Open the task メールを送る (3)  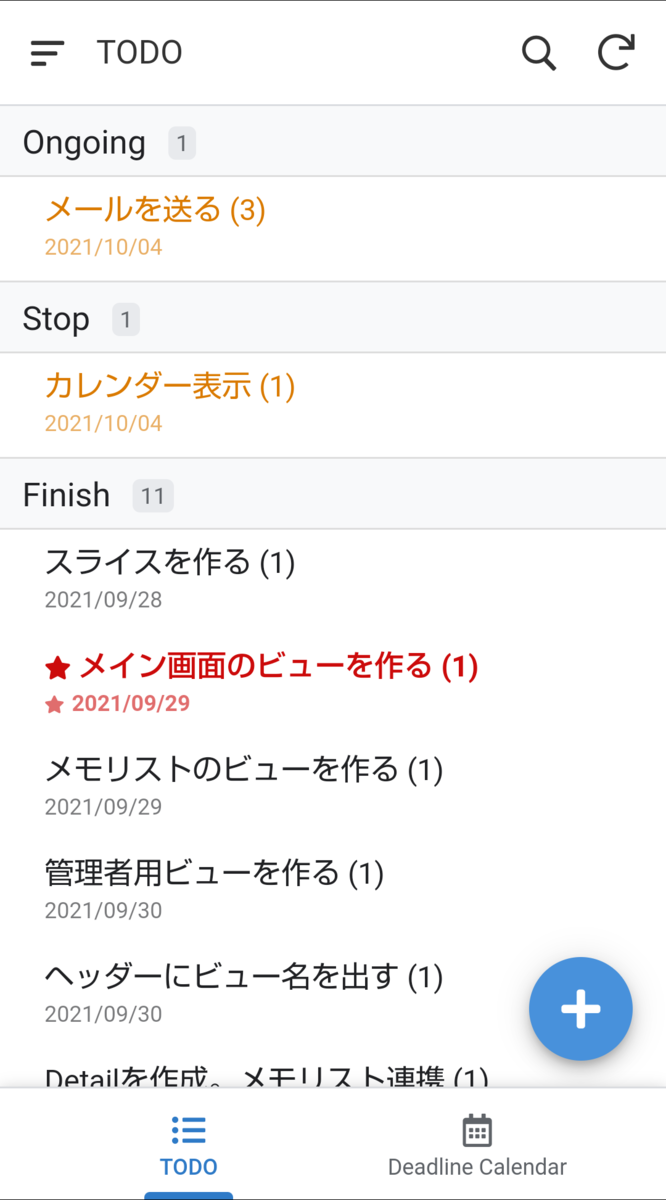(x=156, y=211)
